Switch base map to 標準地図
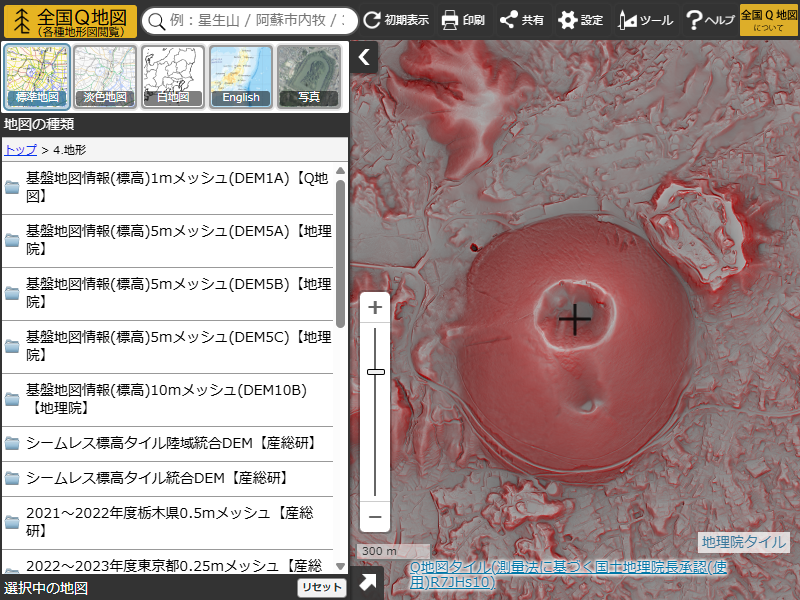The width and height of the screenshot is (800, 600). pos(37,77)
